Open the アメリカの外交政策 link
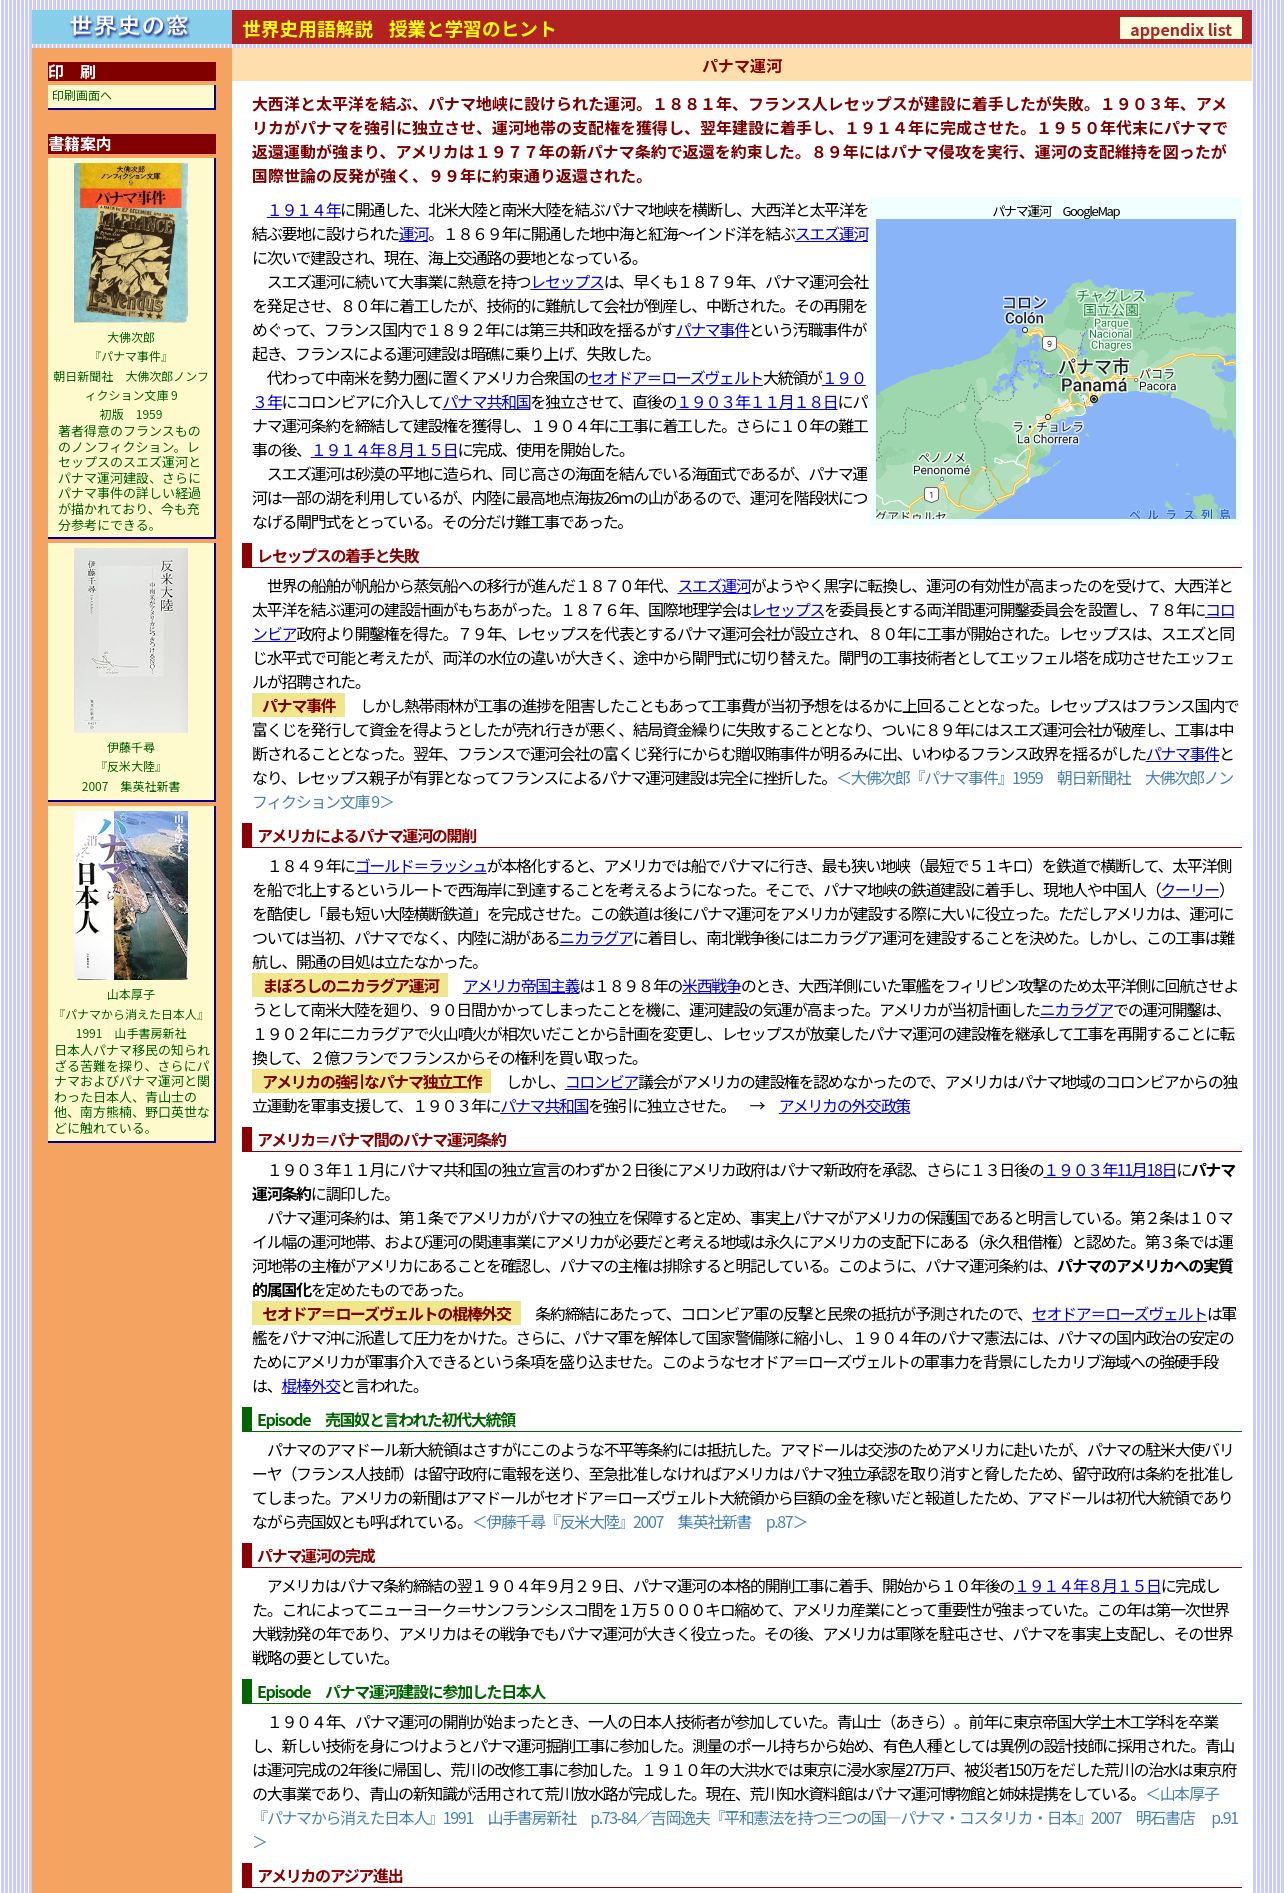The width and height of the screenshot is (1284, 1893). click(x=845, y=1106)
